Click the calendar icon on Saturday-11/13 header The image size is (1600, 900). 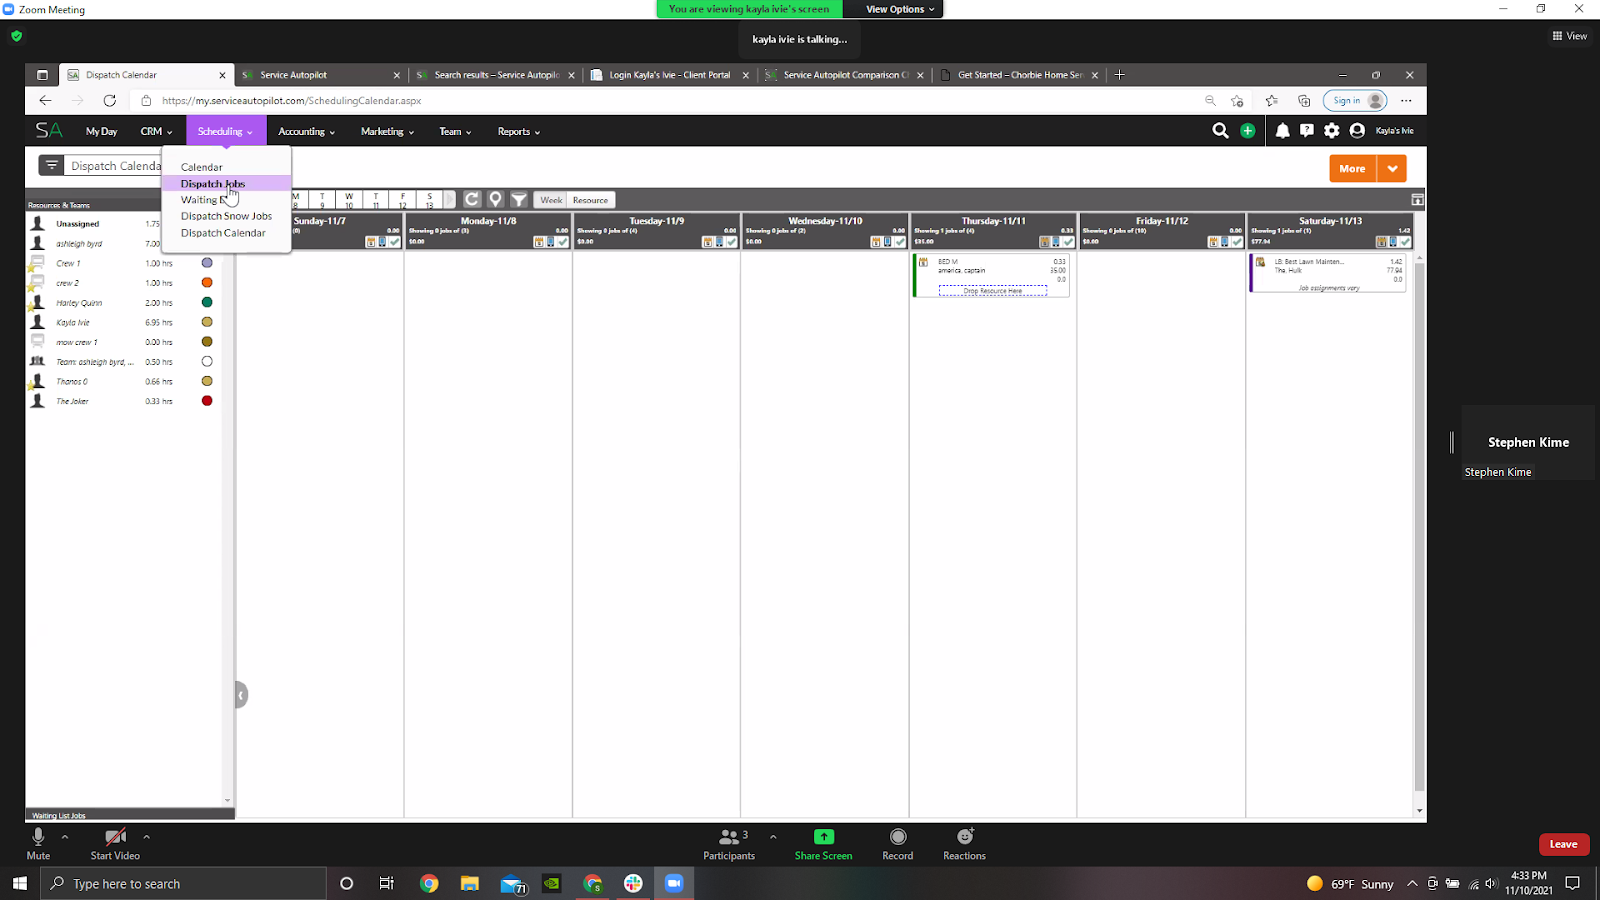click(x=1381, y=242)
